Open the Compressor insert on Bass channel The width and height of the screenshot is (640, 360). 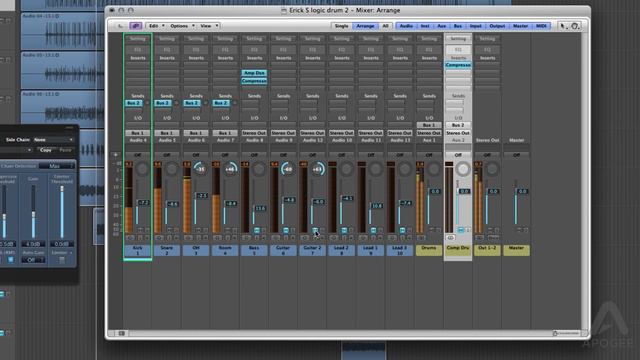tap(254, 81)
